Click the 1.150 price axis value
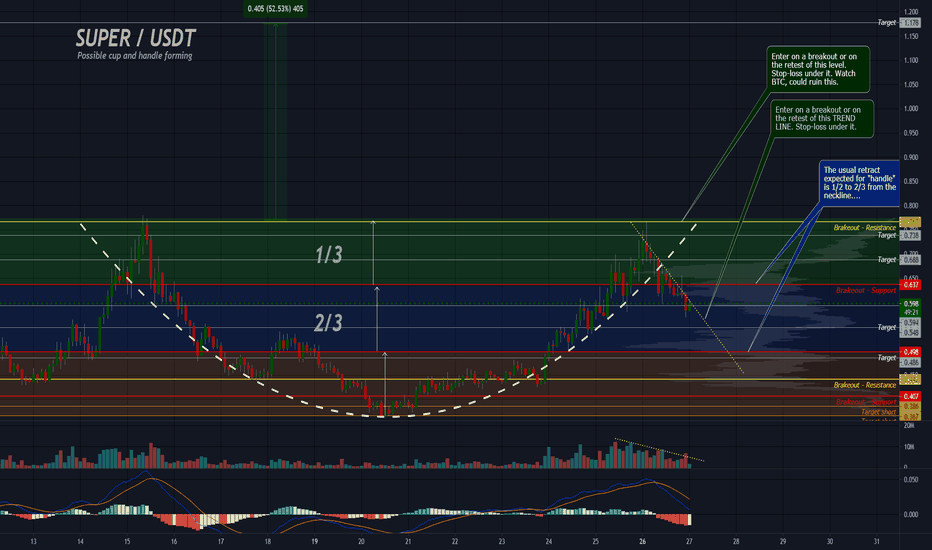932x550 pixels. click(x=911, y=36)
